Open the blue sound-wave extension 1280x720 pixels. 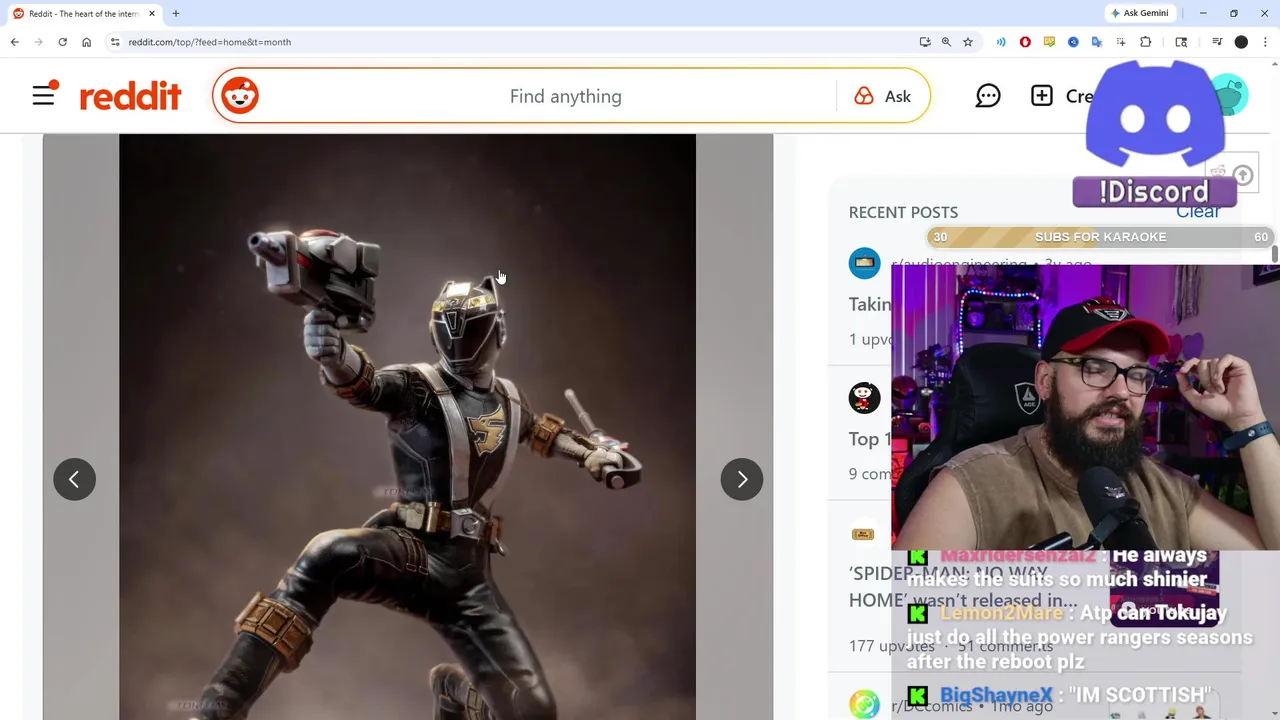[x=1001, y=42]
